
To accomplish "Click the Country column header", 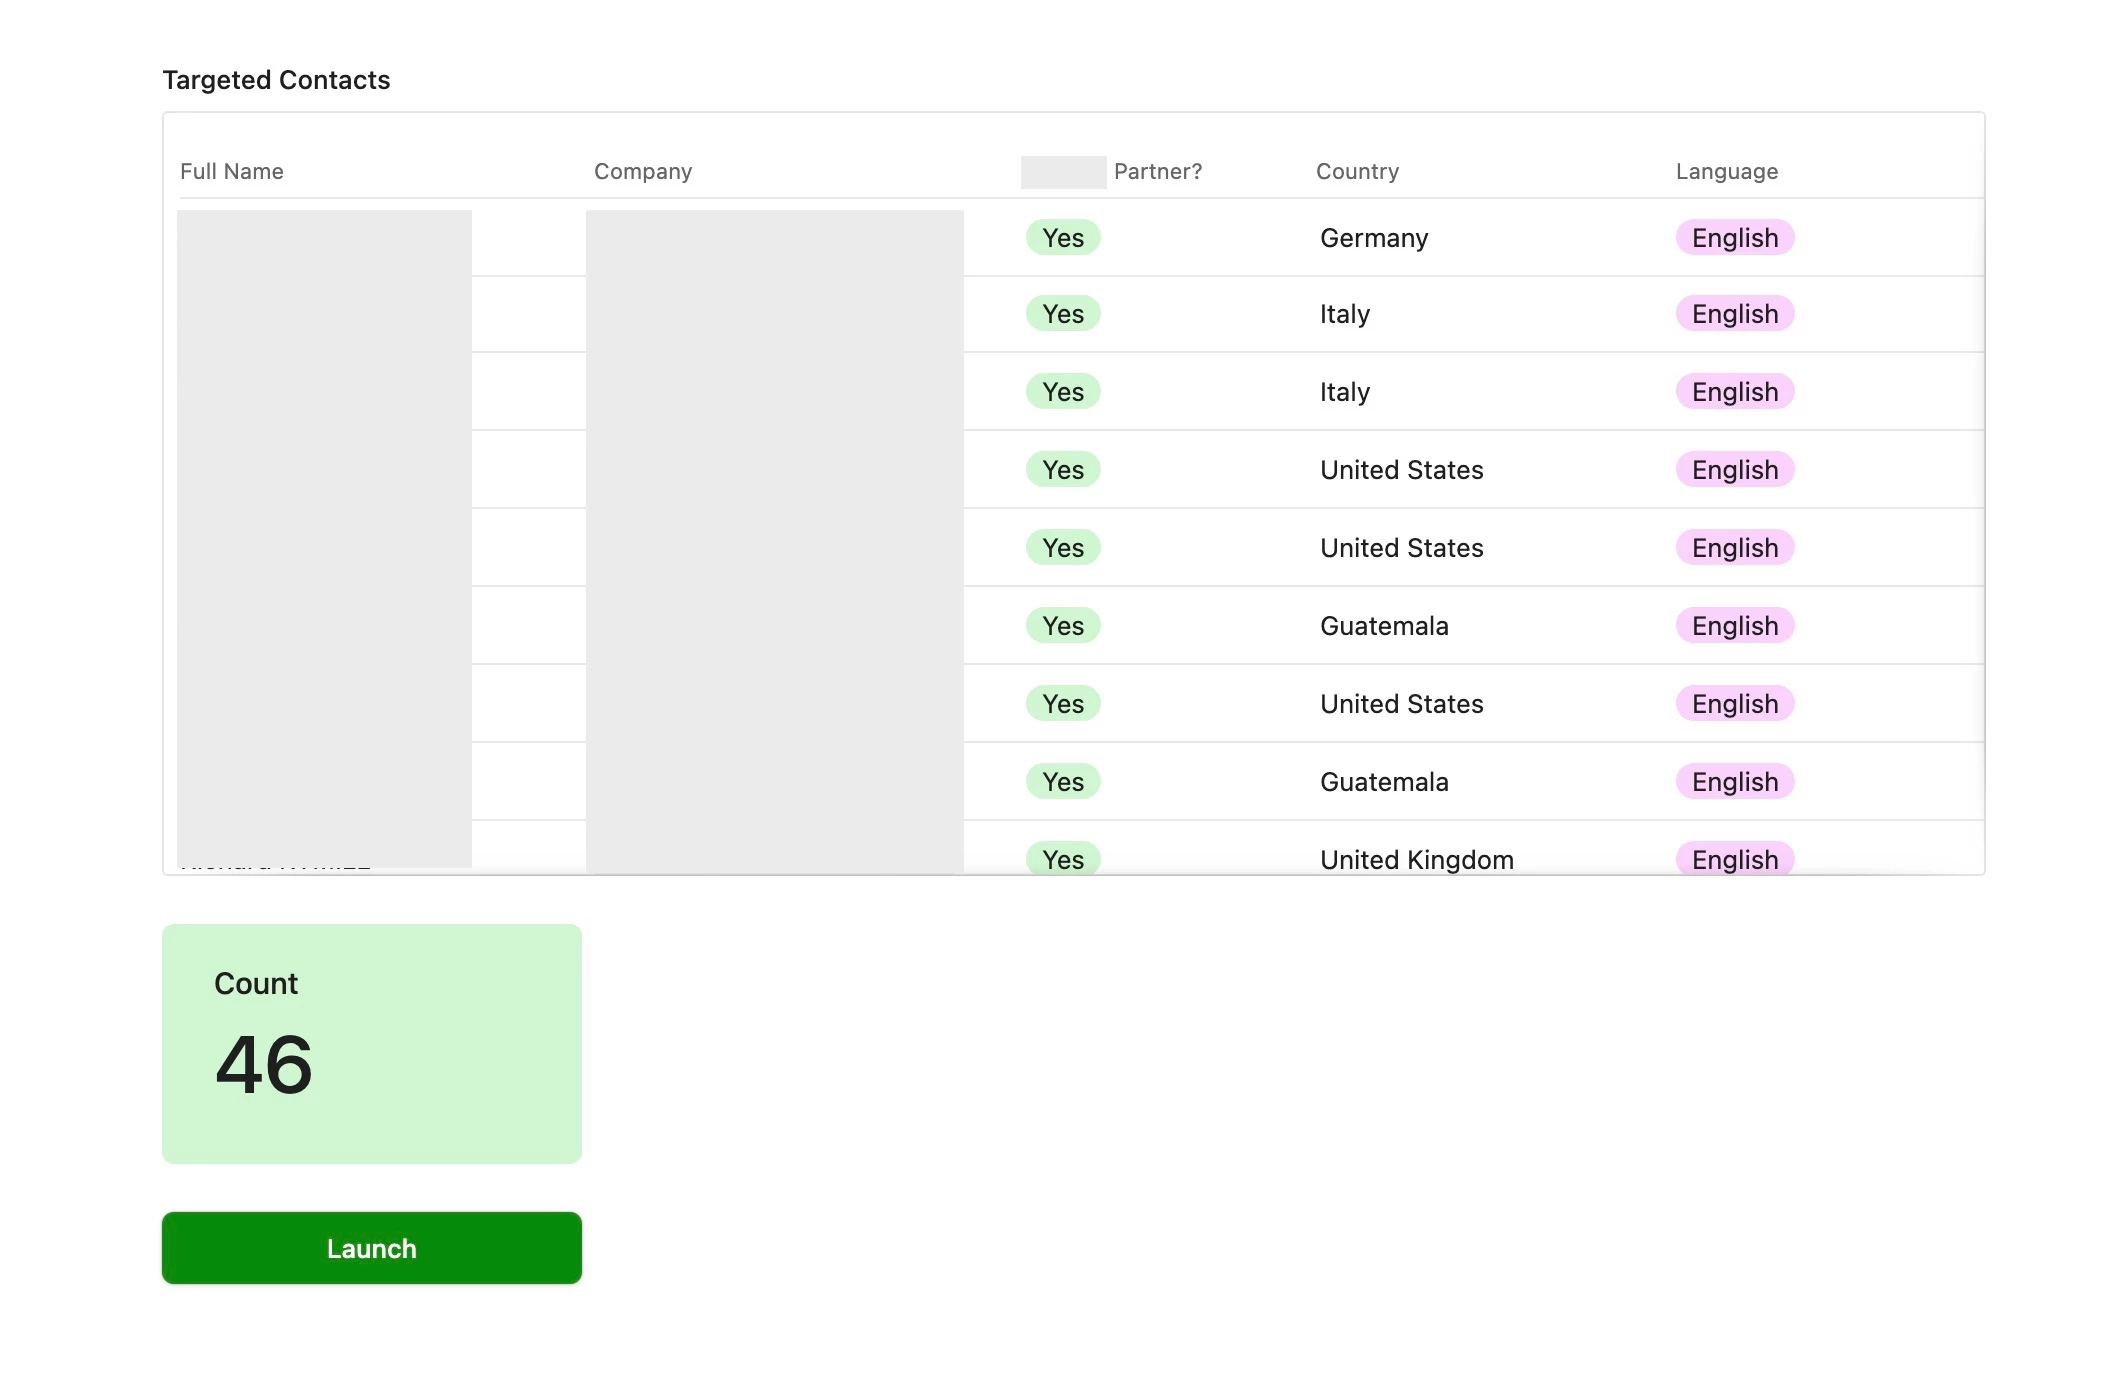I will tap(1357, 171).
